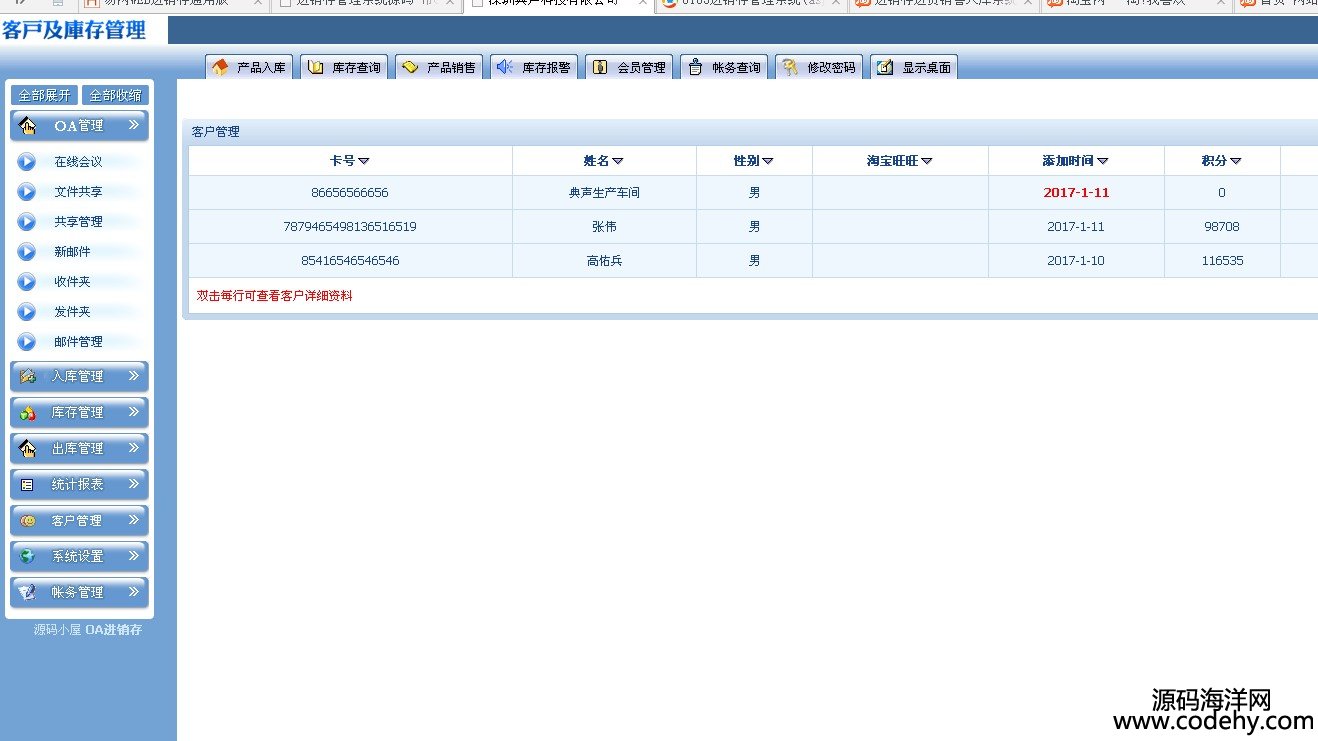
Task: Click the card icon on 会员管理 tab
Action: coord(600,67)
